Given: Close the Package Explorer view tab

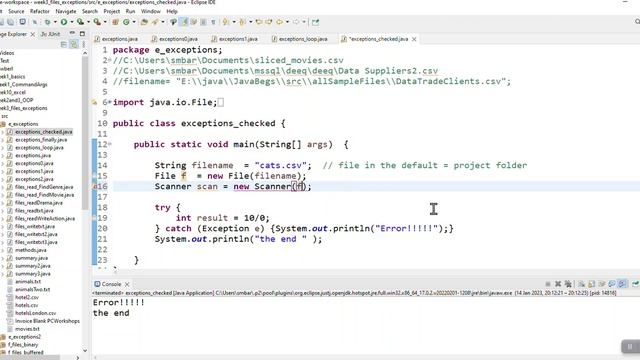Looking at the screenshot, I should point(33,34).
